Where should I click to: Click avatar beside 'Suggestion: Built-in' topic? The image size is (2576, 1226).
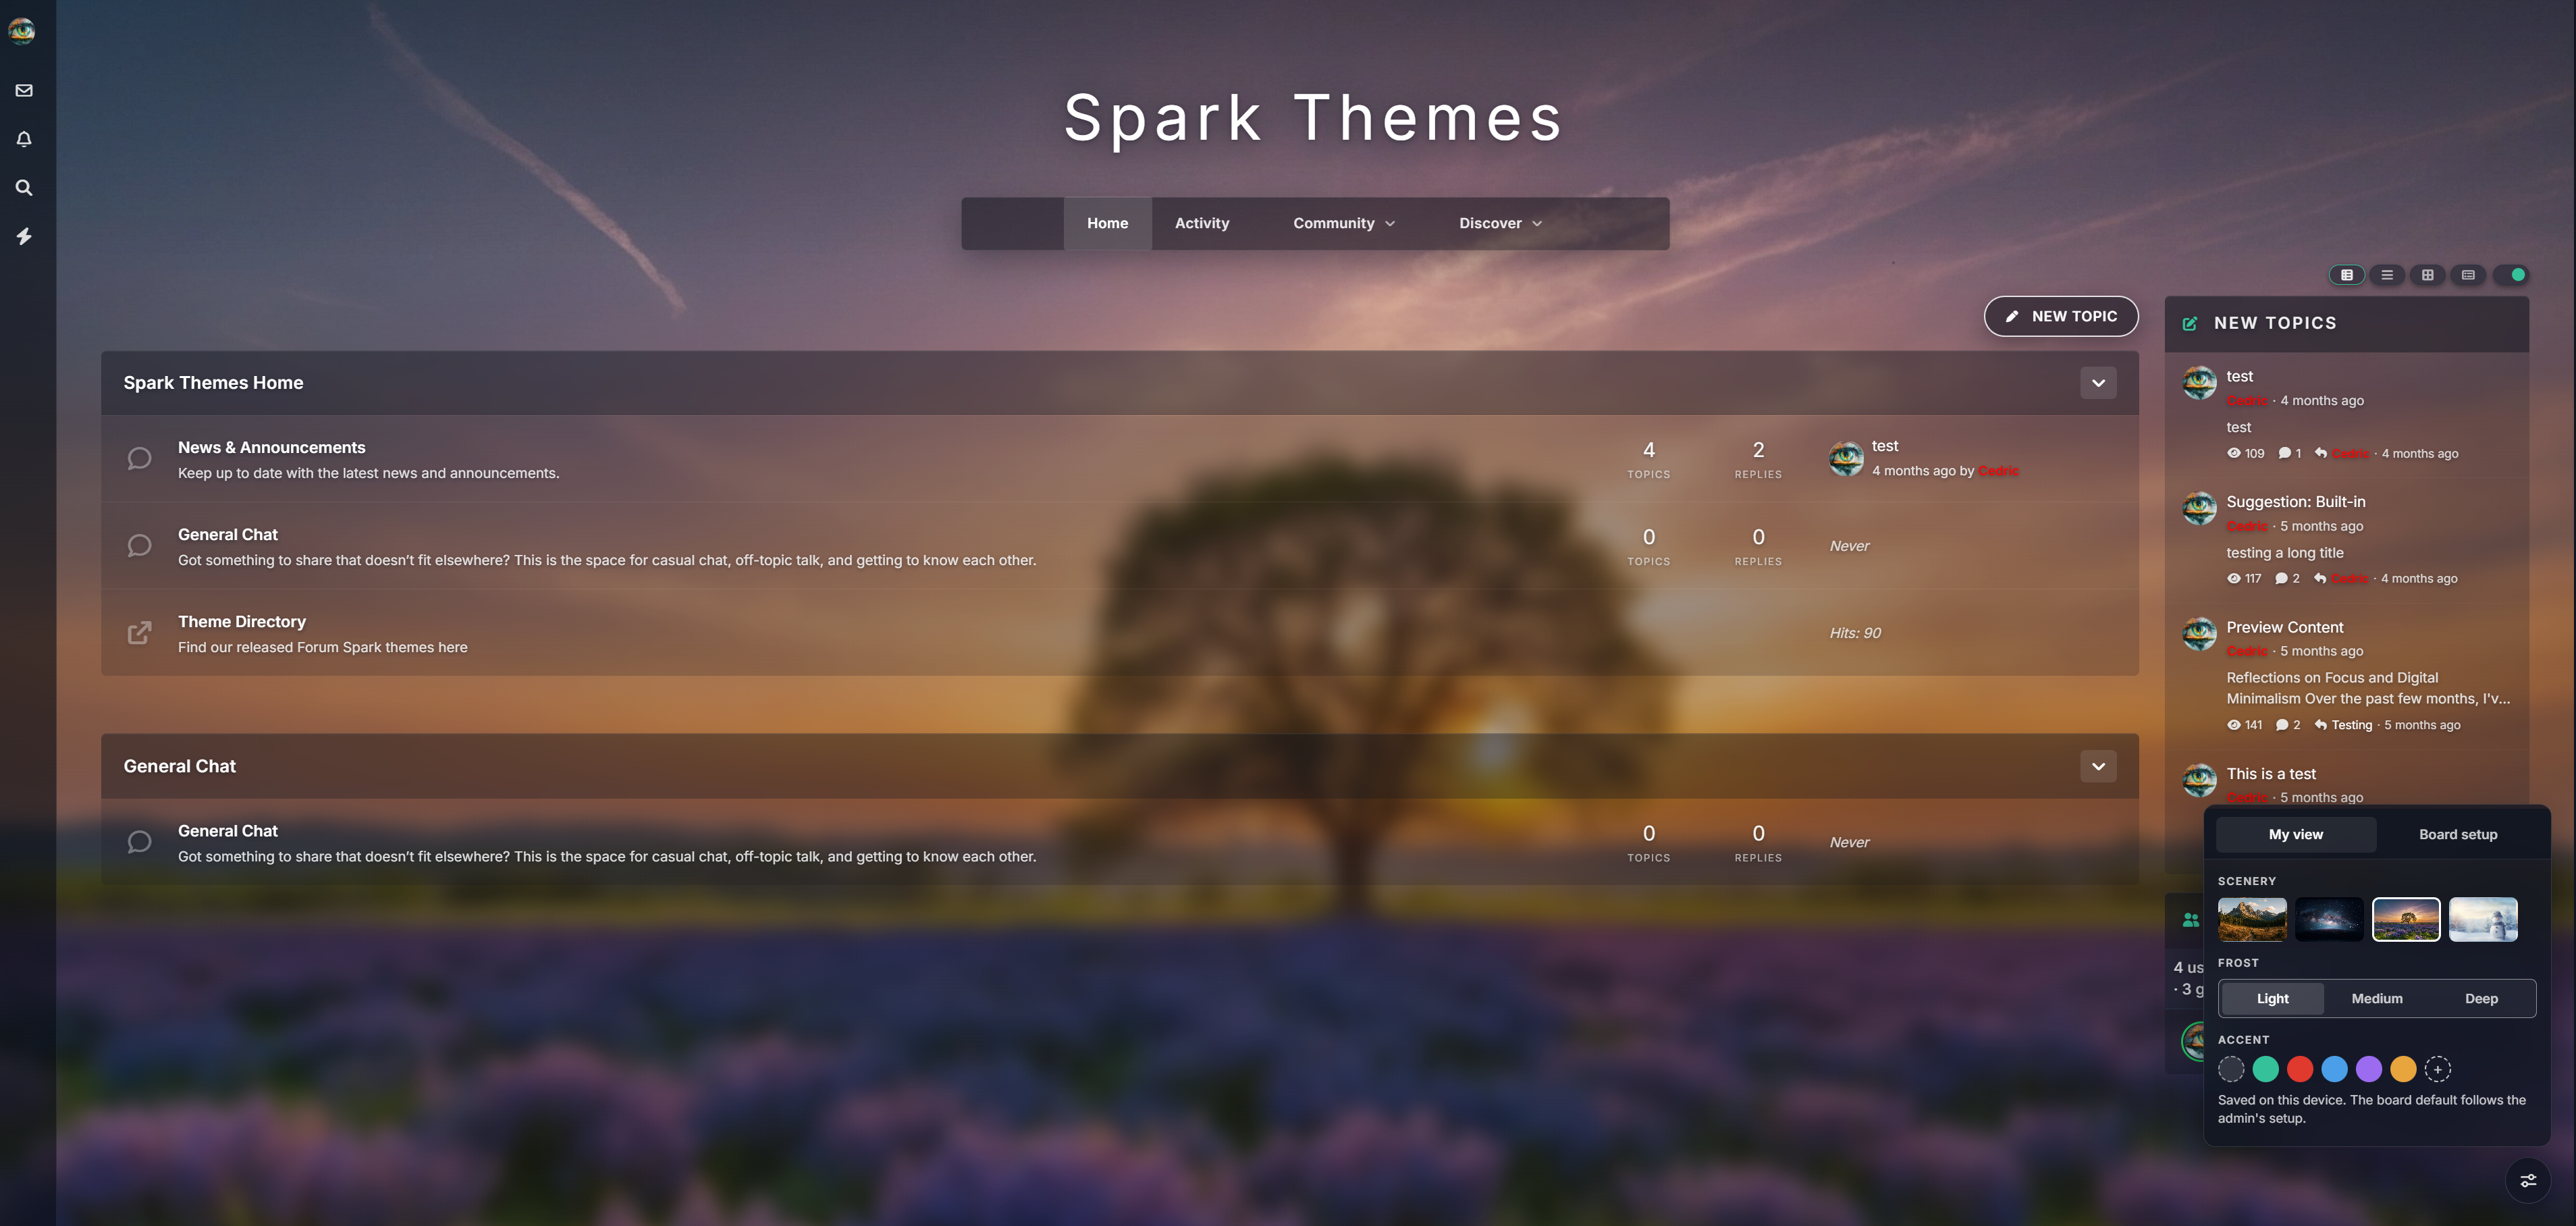click(2200, 508)
